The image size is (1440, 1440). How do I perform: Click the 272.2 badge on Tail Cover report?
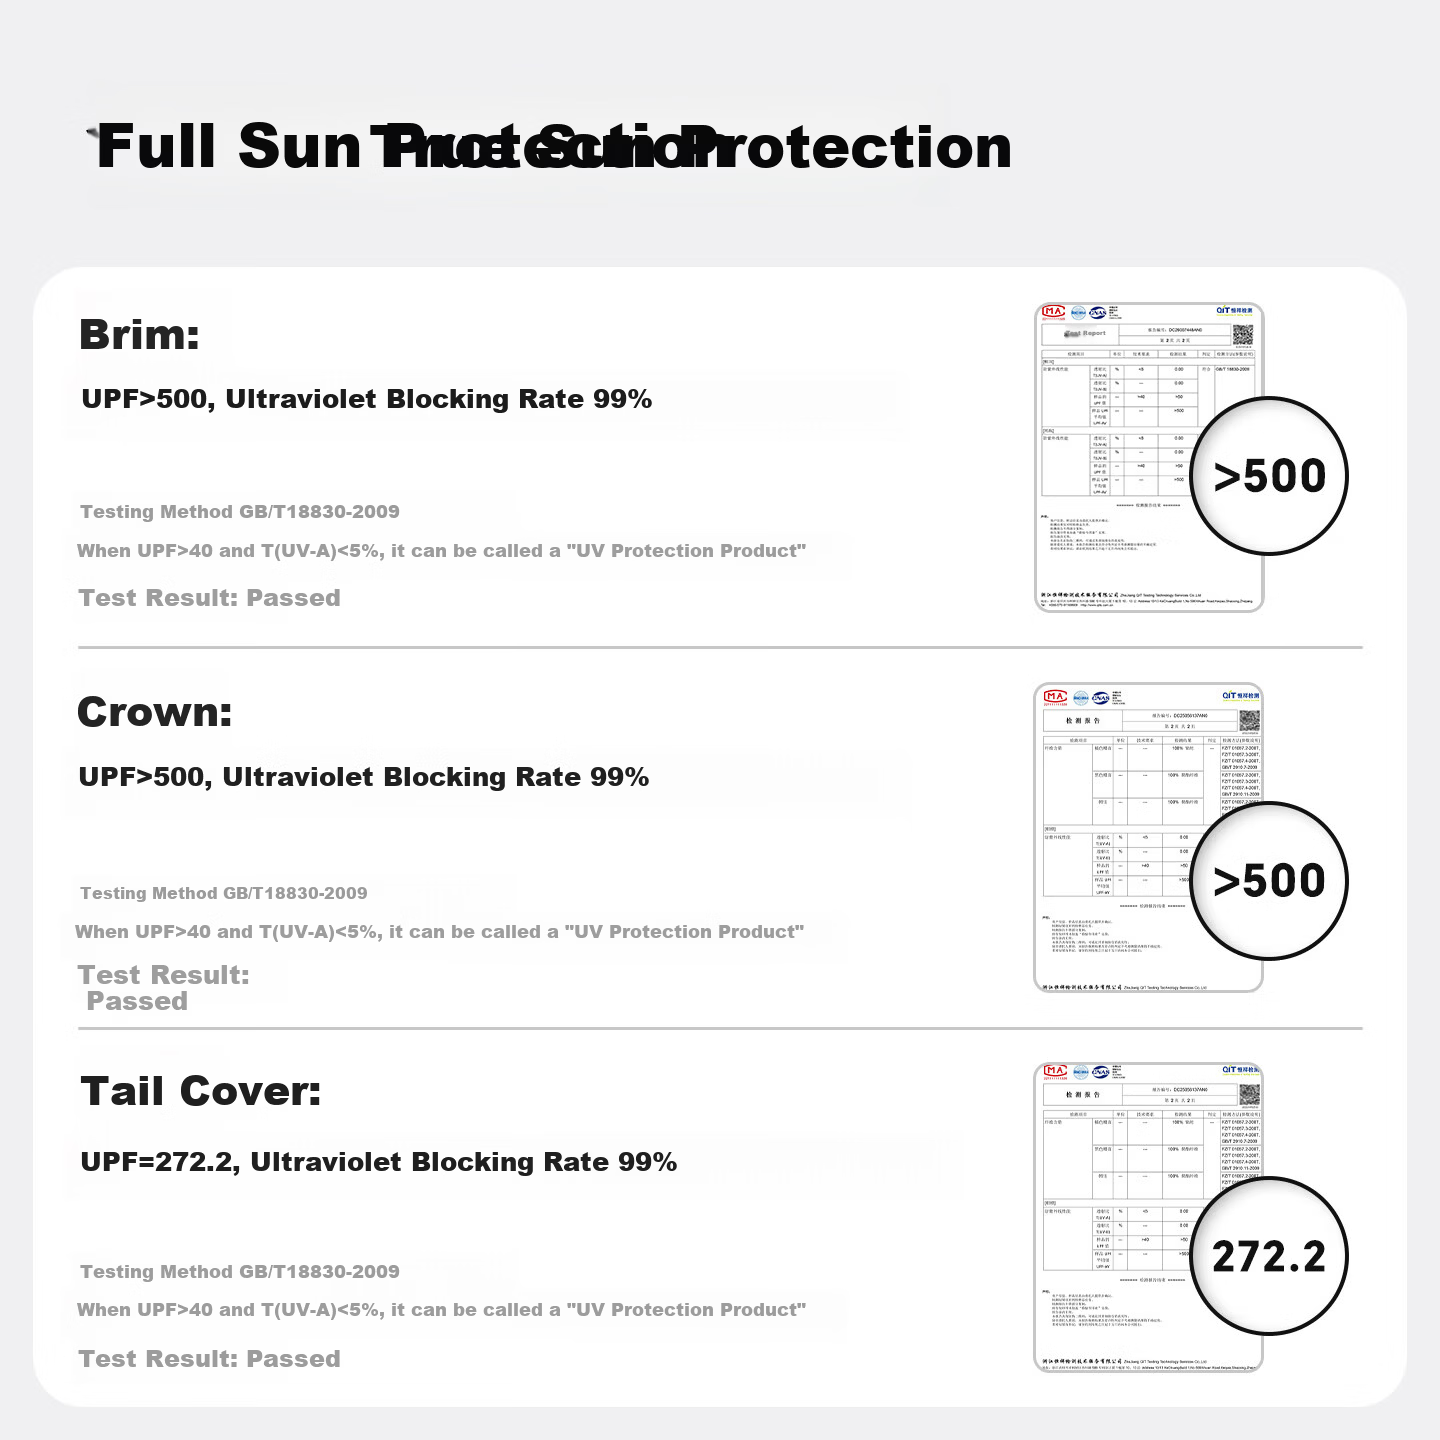click(x=1269, y=1256)
